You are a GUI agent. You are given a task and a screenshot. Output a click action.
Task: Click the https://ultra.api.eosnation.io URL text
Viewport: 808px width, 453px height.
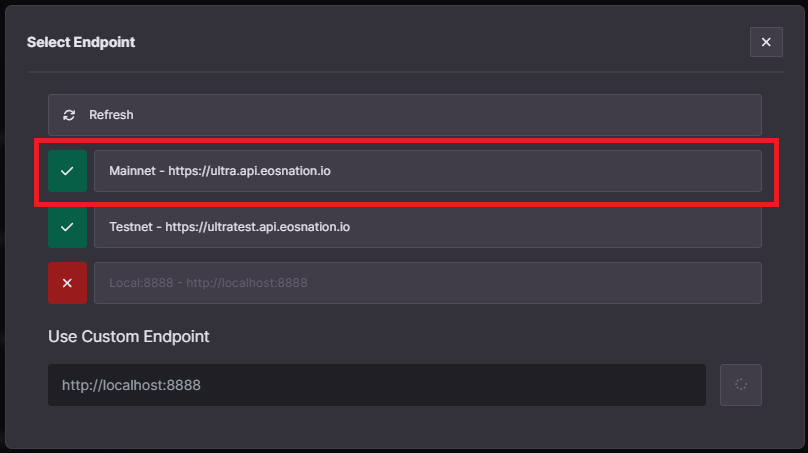(249, 171)
